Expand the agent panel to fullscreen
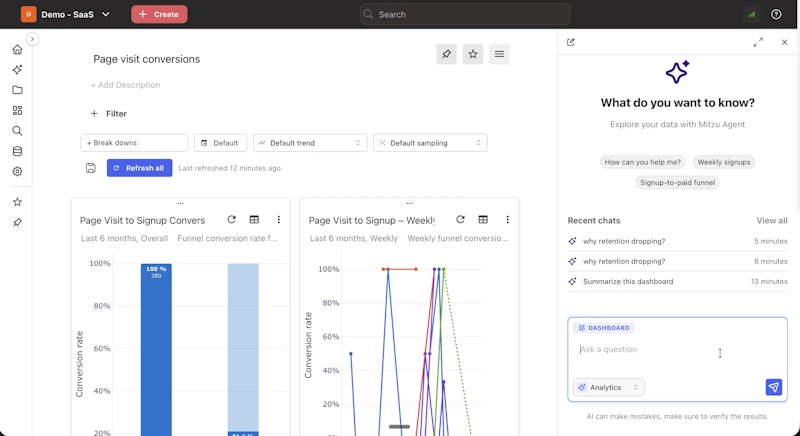 [x=758, y=42]
